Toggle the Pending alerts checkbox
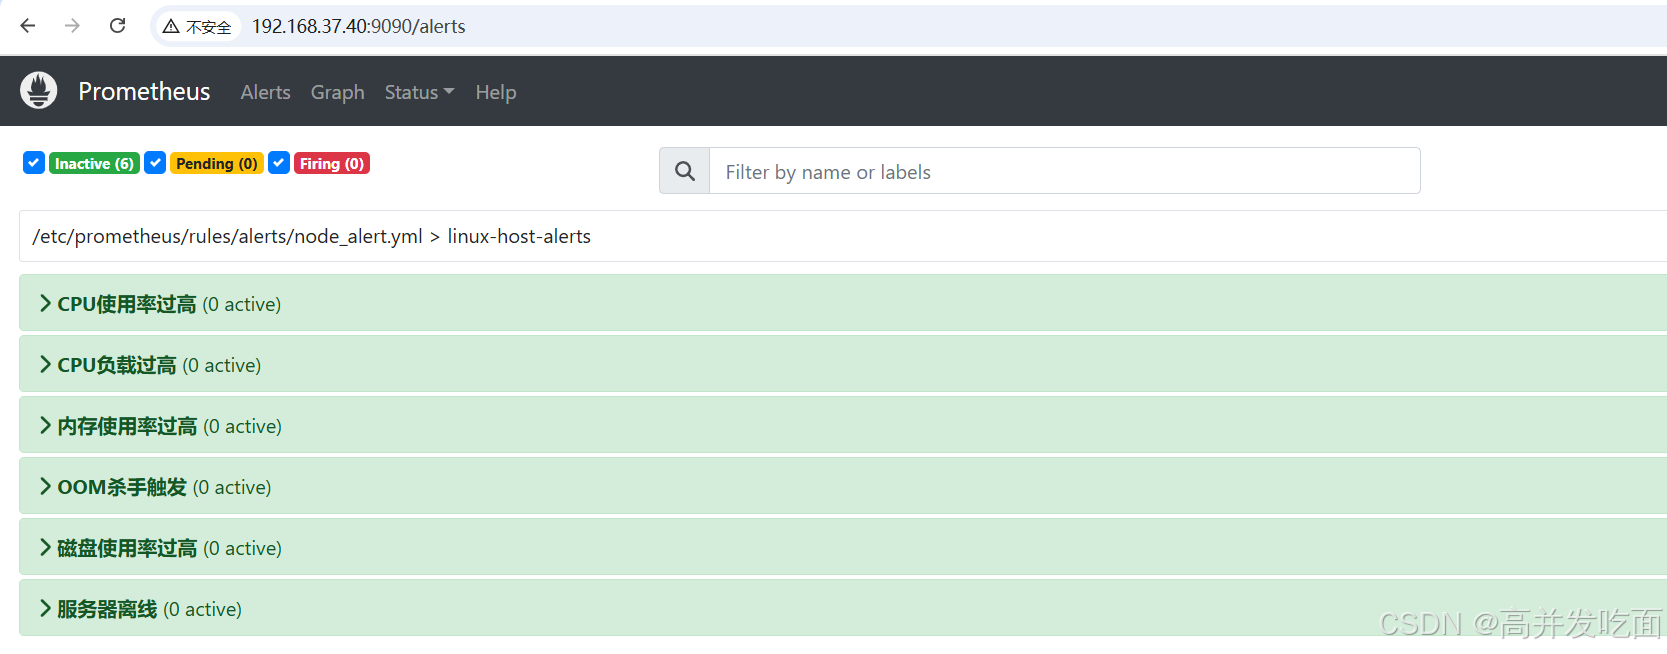Viewport: 1667px width, 654px height. pos(155,163)
